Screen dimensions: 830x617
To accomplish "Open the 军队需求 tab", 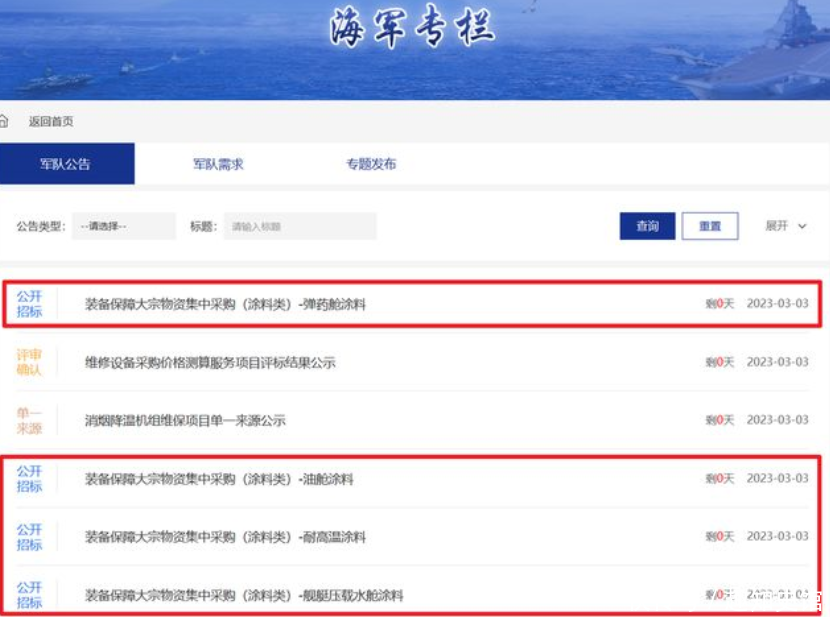I will [218, 164].
